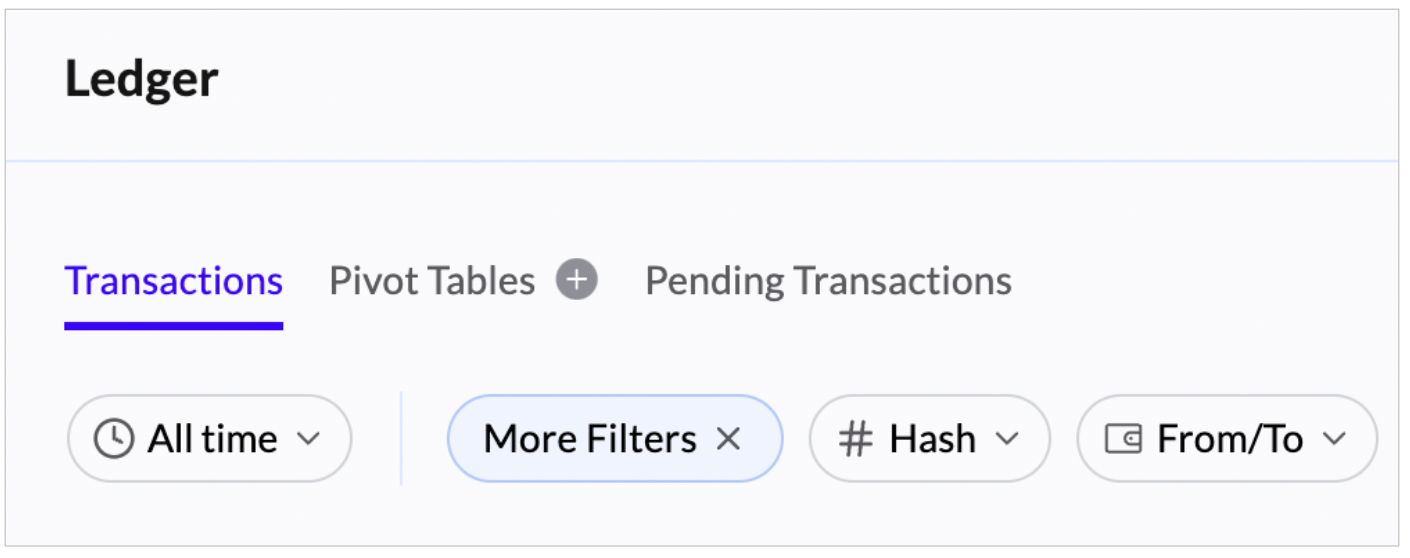The image size is (1410, 558).
Task: Click the blue underline below Transactions tab
Action: 174,325
